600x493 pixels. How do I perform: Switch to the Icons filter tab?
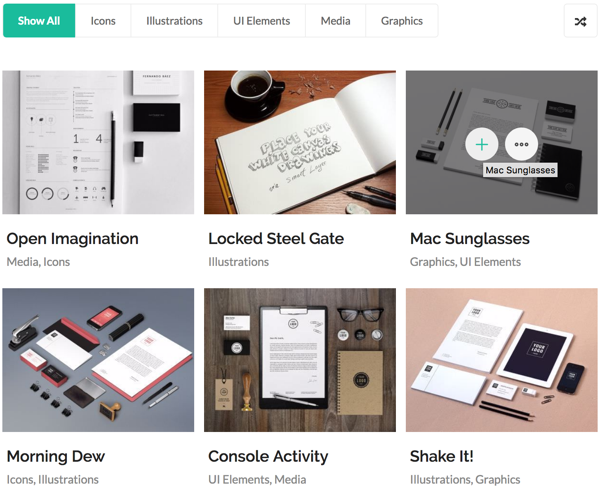[103, 21]
